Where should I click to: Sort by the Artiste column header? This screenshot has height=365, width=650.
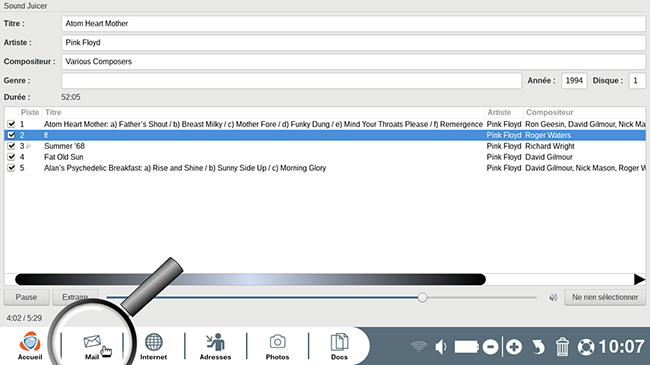tap(503, 112)
